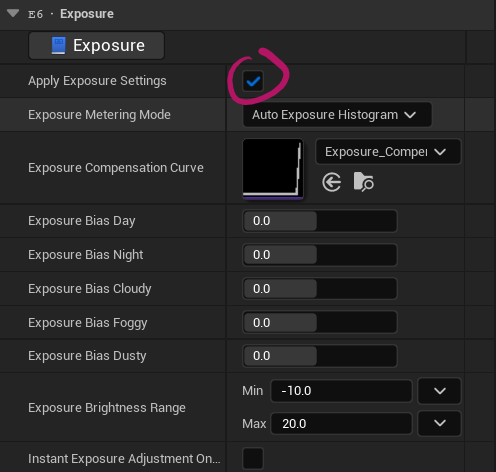Click the Exposure documentation button
This screenshot has height=472, width=496.
pos(96,45)
